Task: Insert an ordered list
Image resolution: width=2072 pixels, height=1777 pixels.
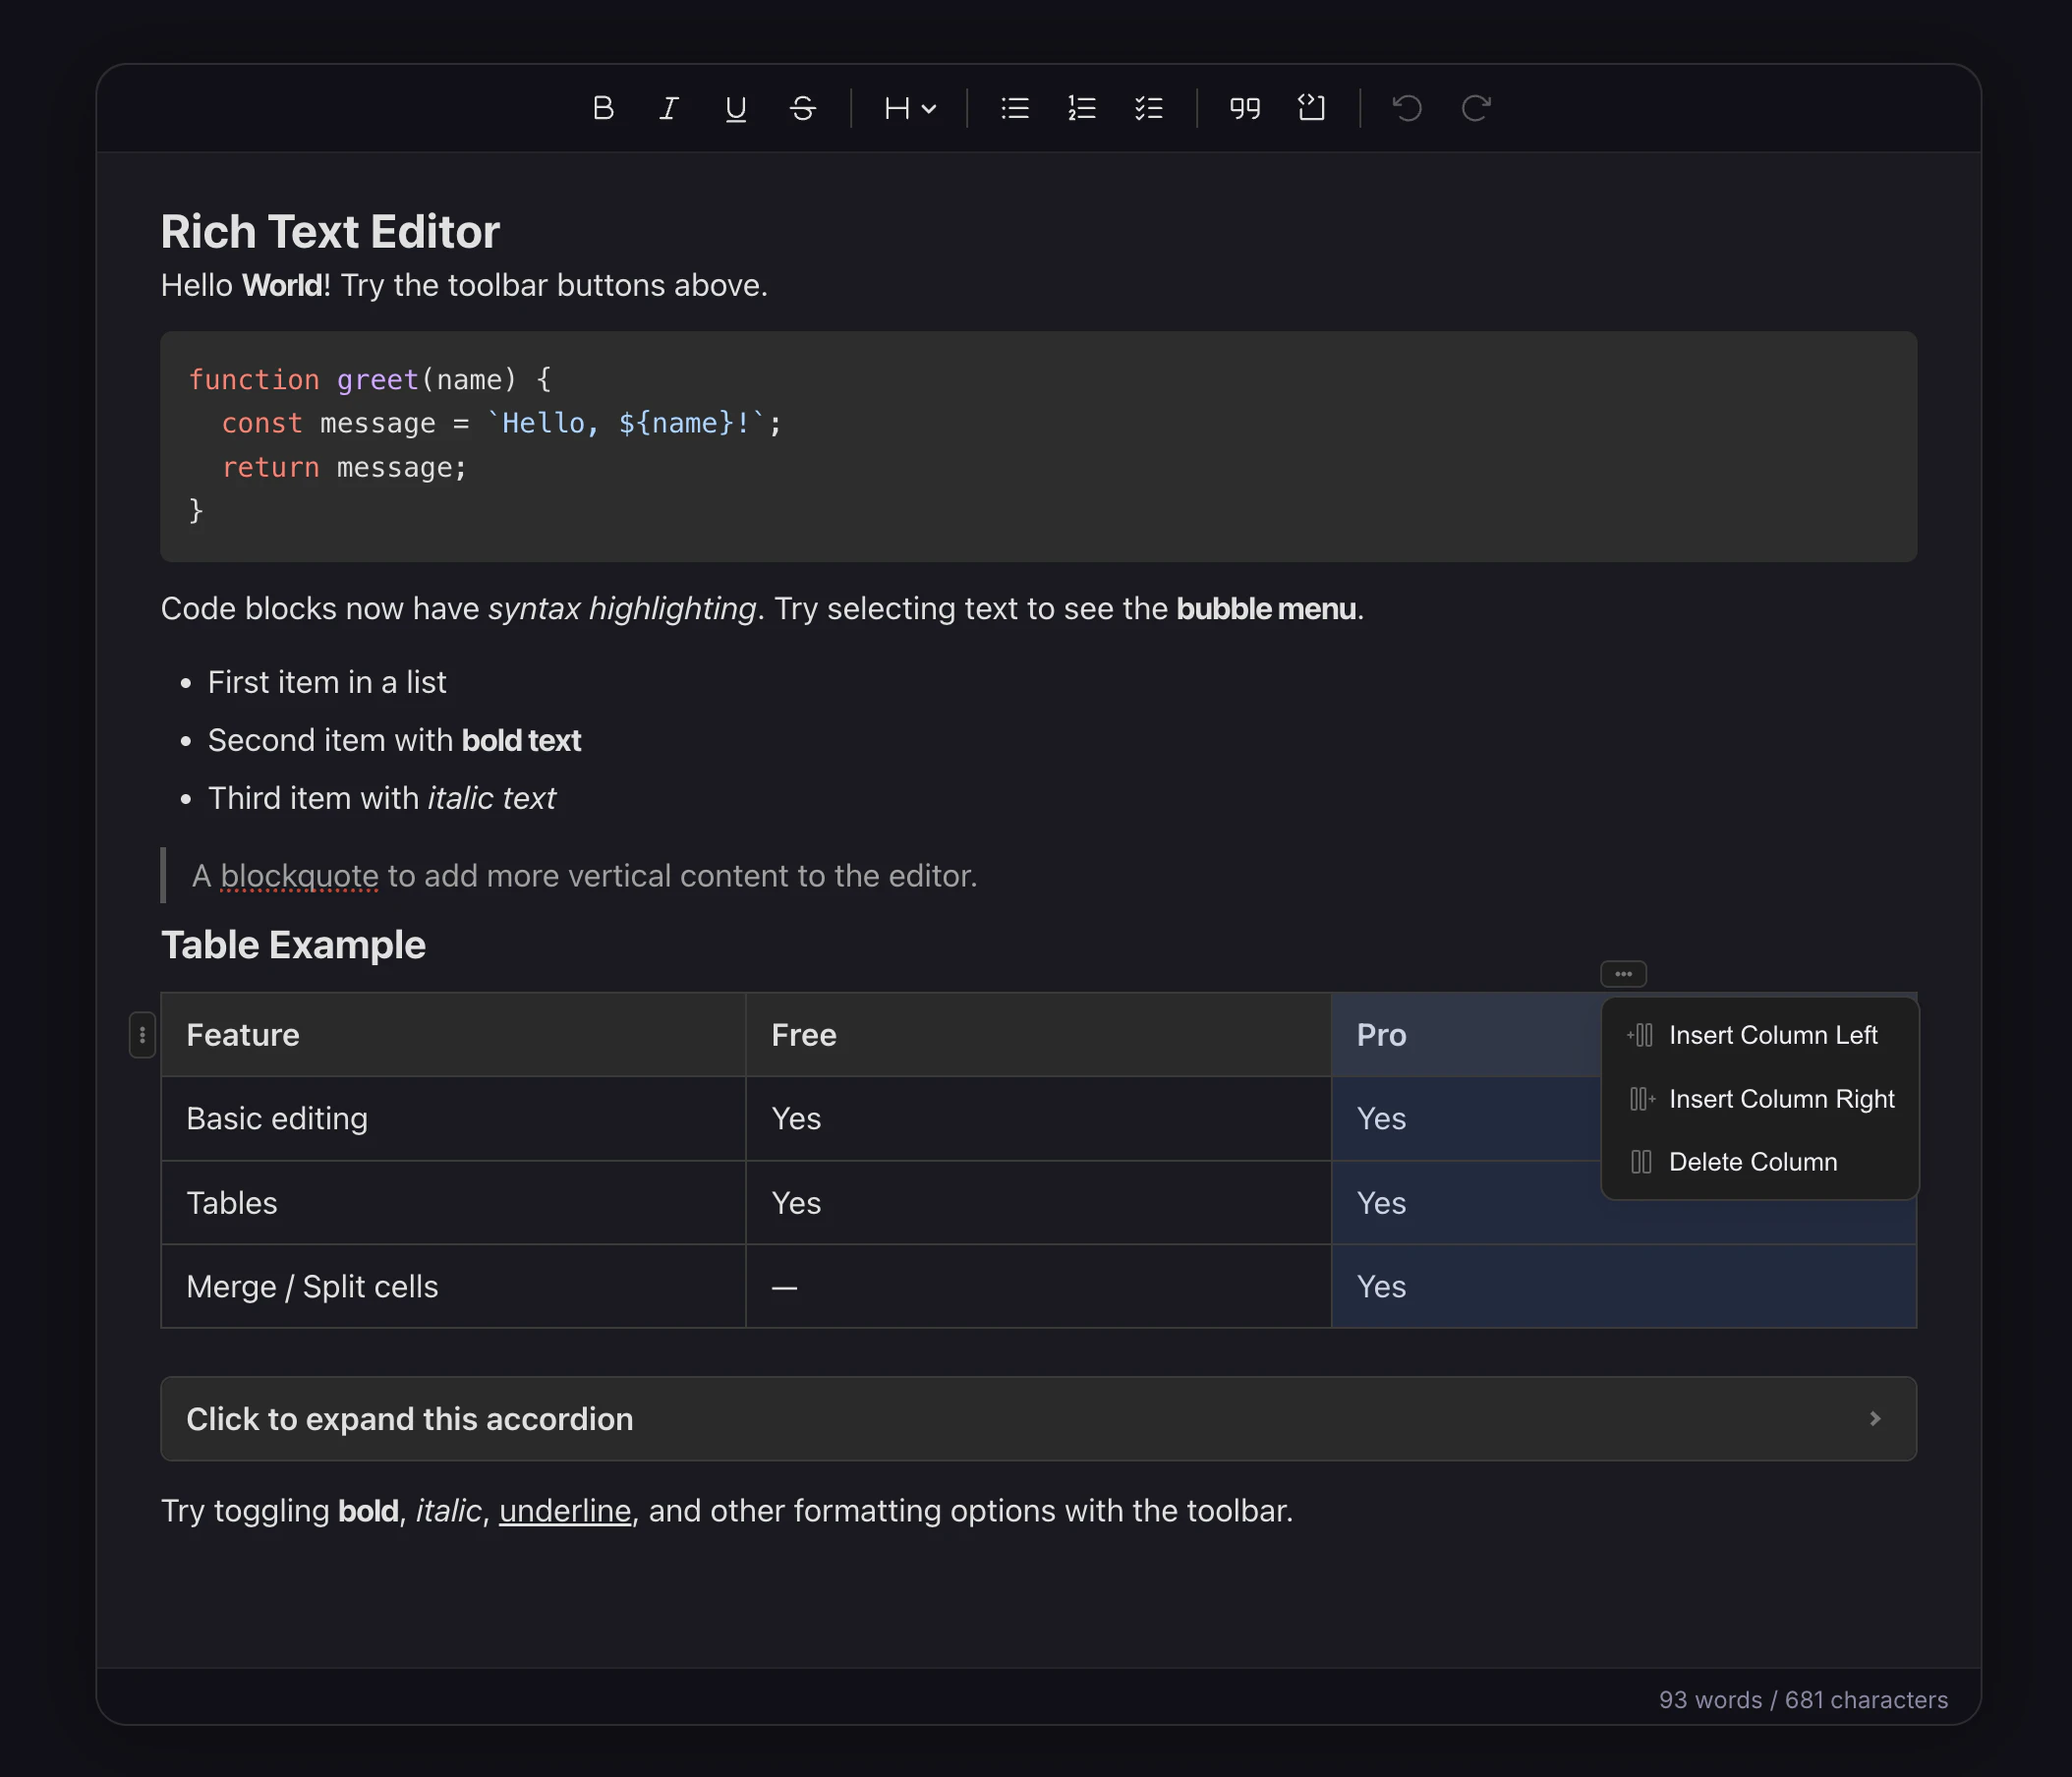Action: 1081,108
